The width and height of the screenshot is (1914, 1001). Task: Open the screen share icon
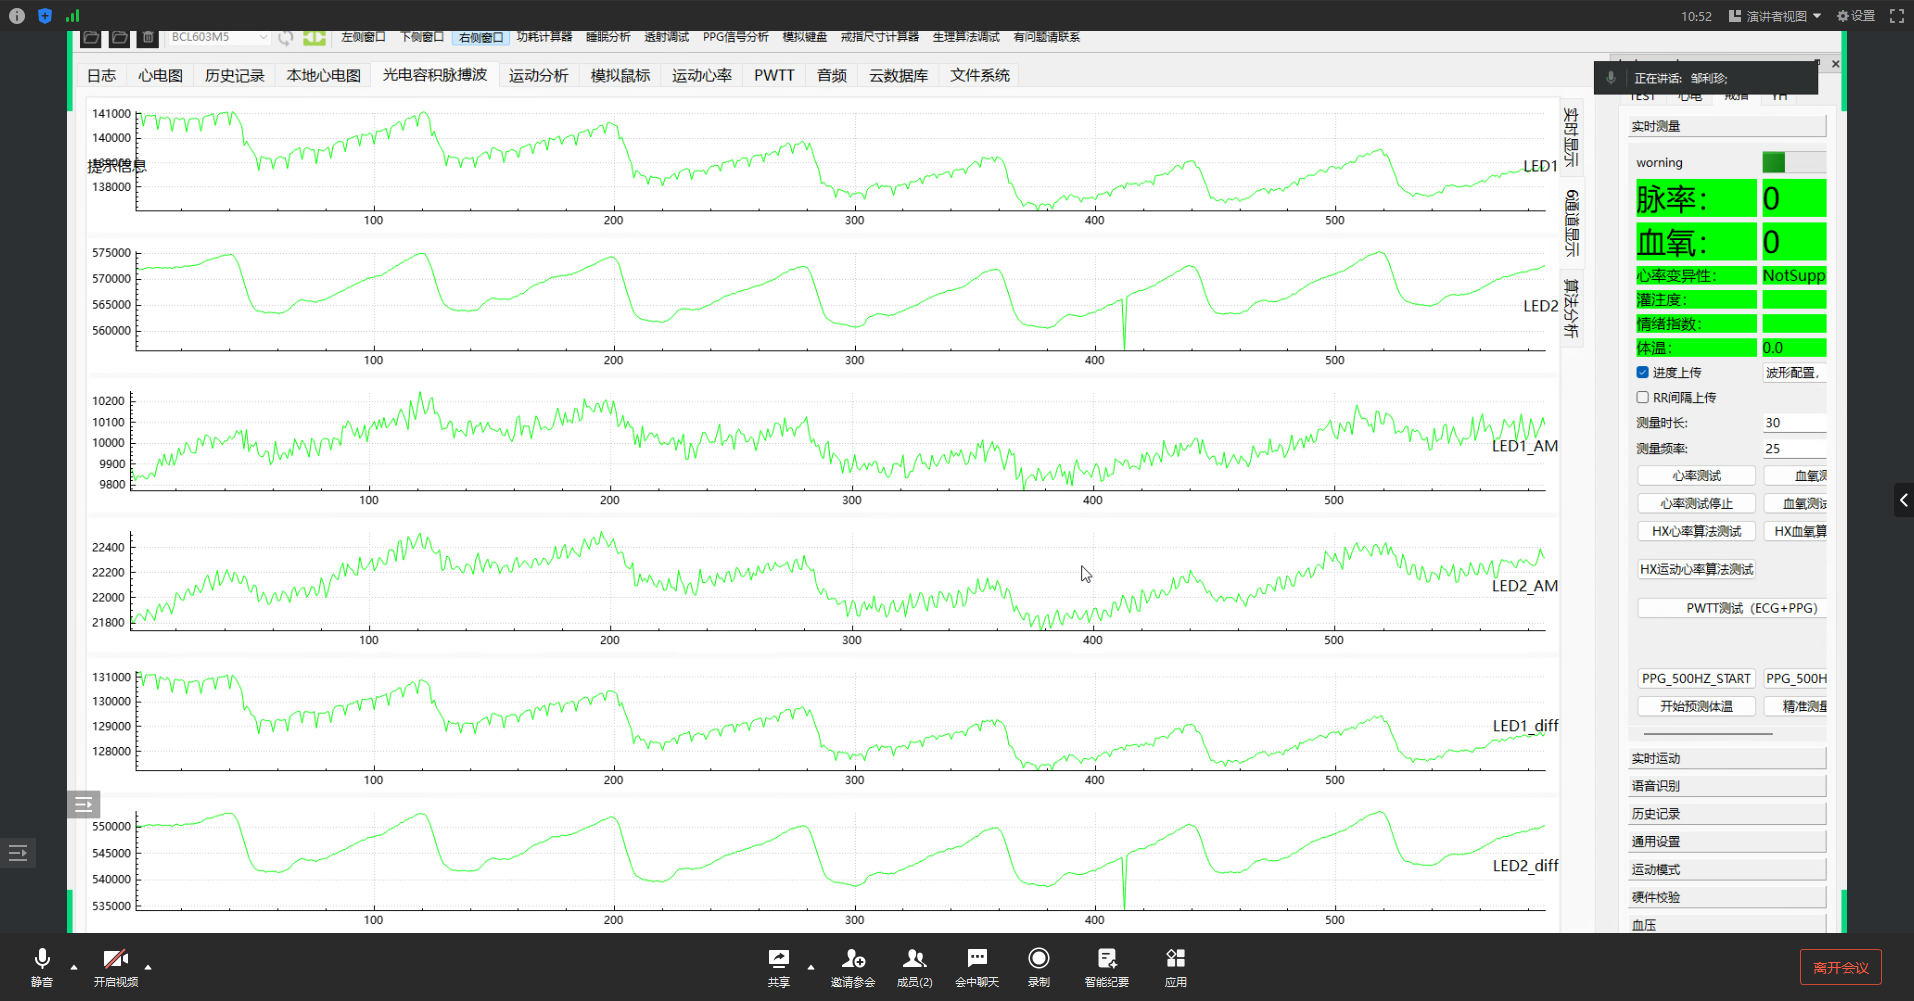click(x=778, y=959)
